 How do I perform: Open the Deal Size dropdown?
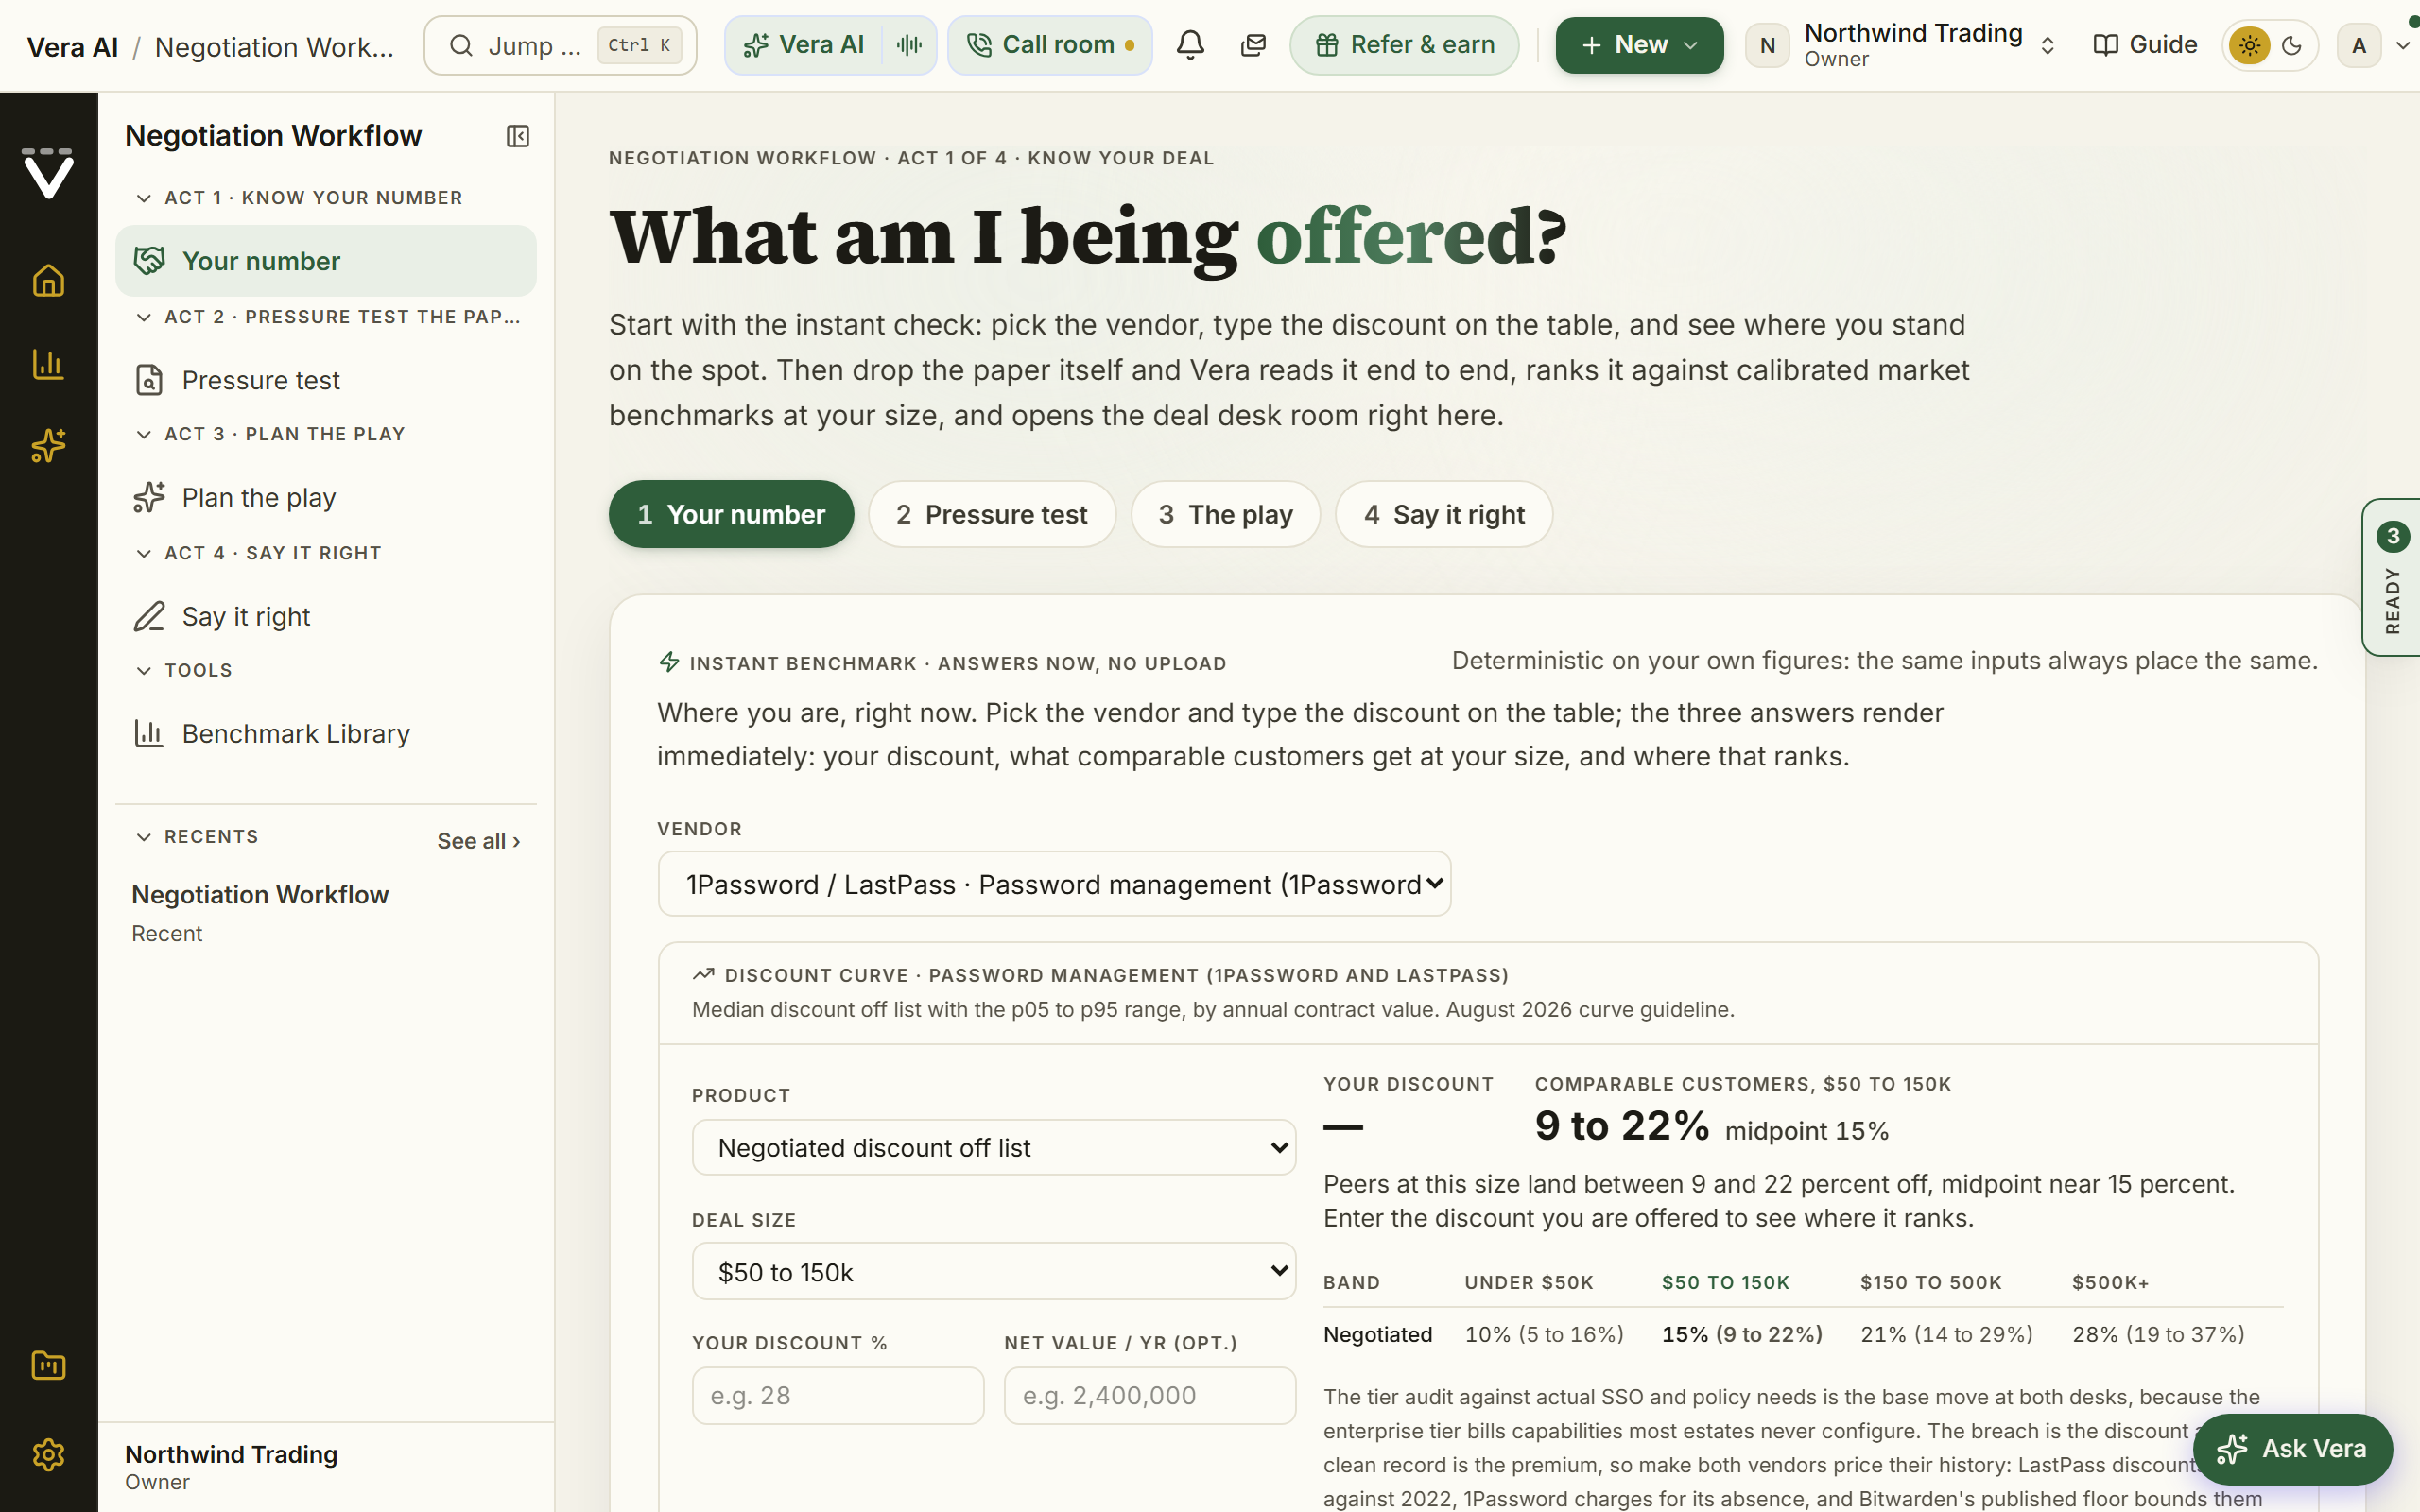tap(994, 1271)
